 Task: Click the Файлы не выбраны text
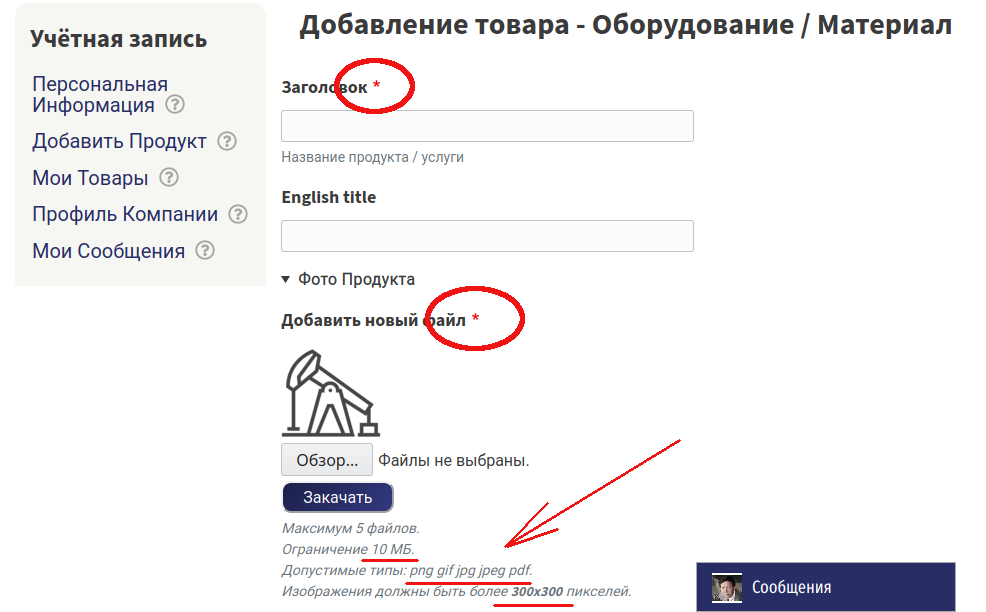pyautogui.click(x=453, y=460)
